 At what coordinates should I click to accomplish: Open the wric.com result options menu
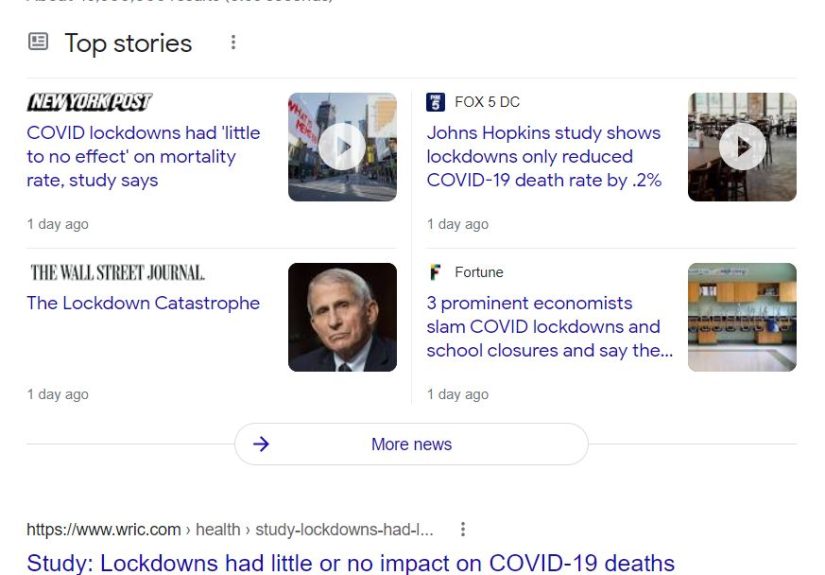coord(462,530)
